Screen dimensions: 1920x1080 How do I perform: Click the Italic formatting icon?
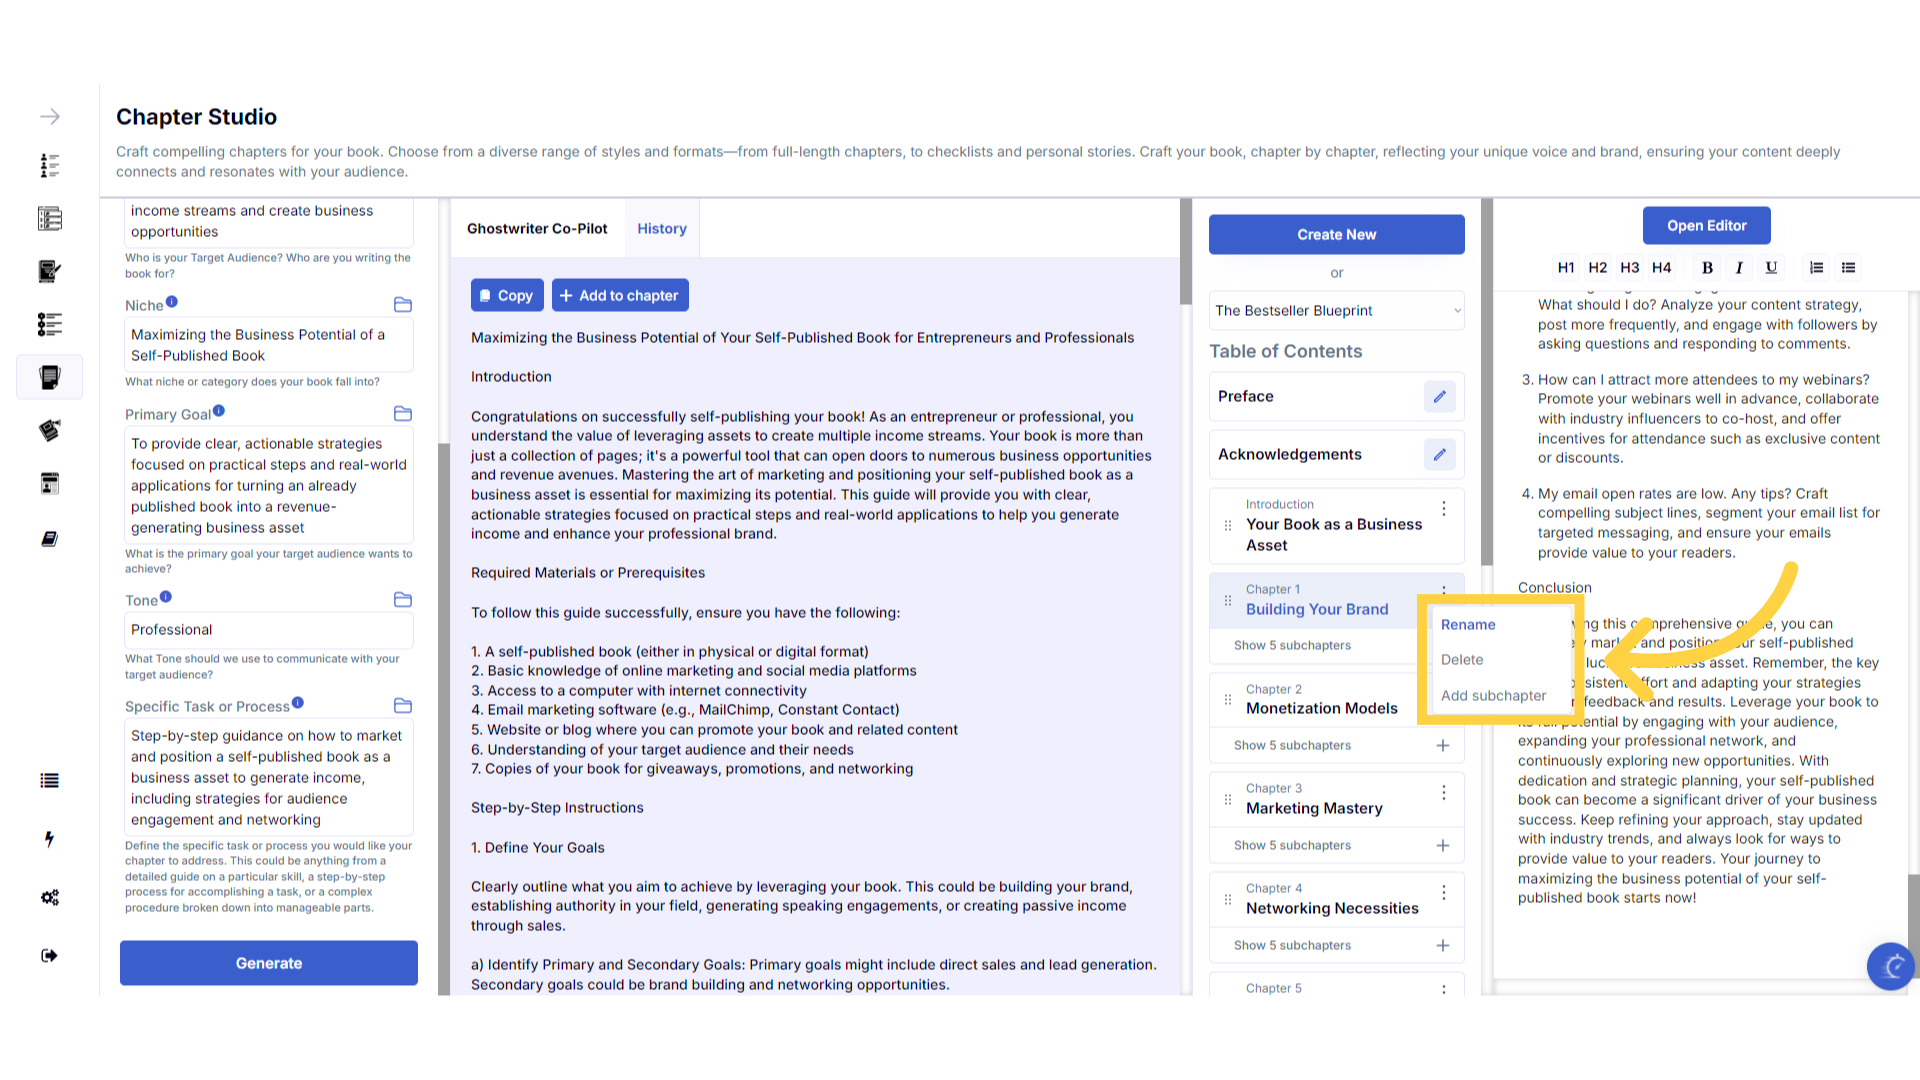(x=1739, y=267)
